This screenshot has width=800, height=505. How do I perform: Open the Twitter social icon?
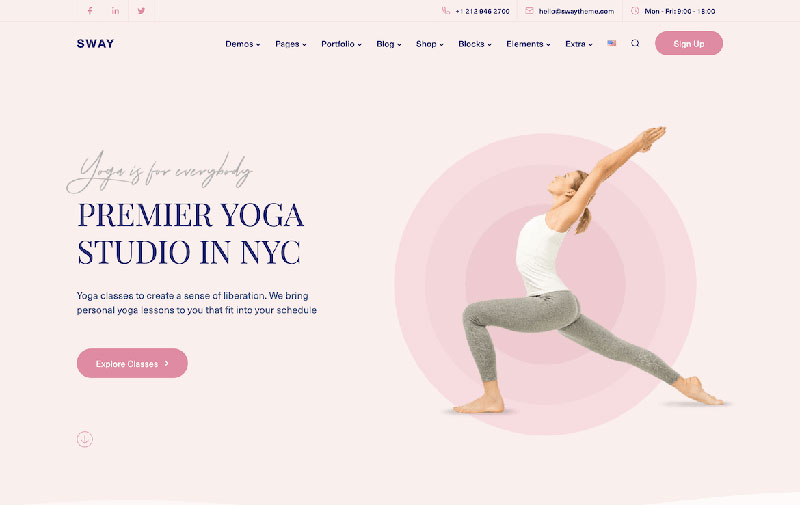pyautogui.click(x=141, y=11)
